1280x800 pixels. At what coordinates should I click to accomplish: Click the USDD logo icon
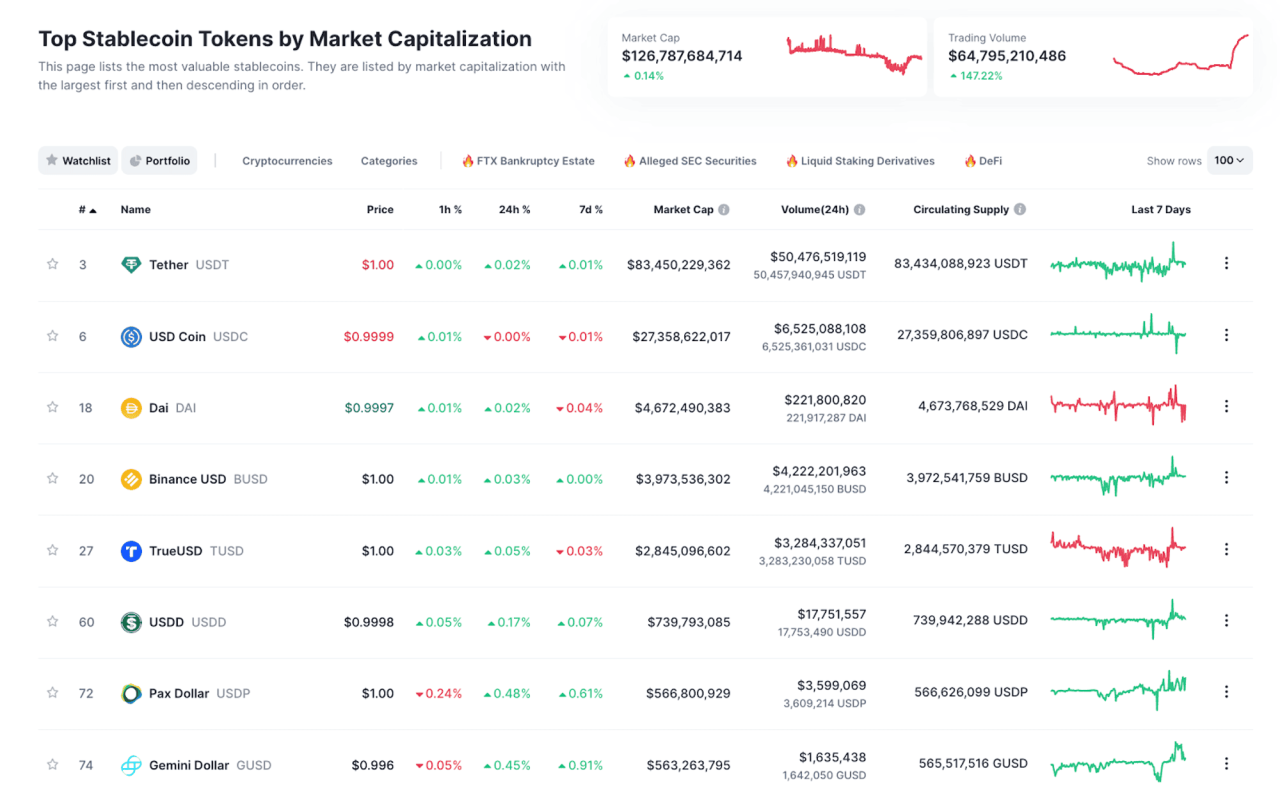pos(131,622)
